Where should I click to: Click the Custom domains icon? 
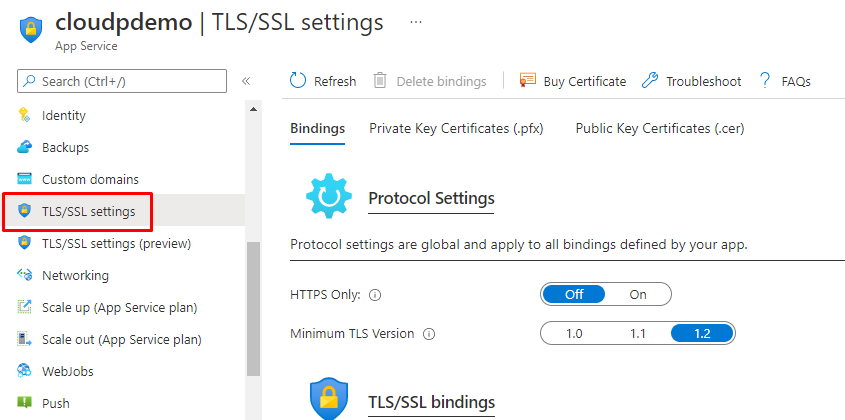point(25,179)
